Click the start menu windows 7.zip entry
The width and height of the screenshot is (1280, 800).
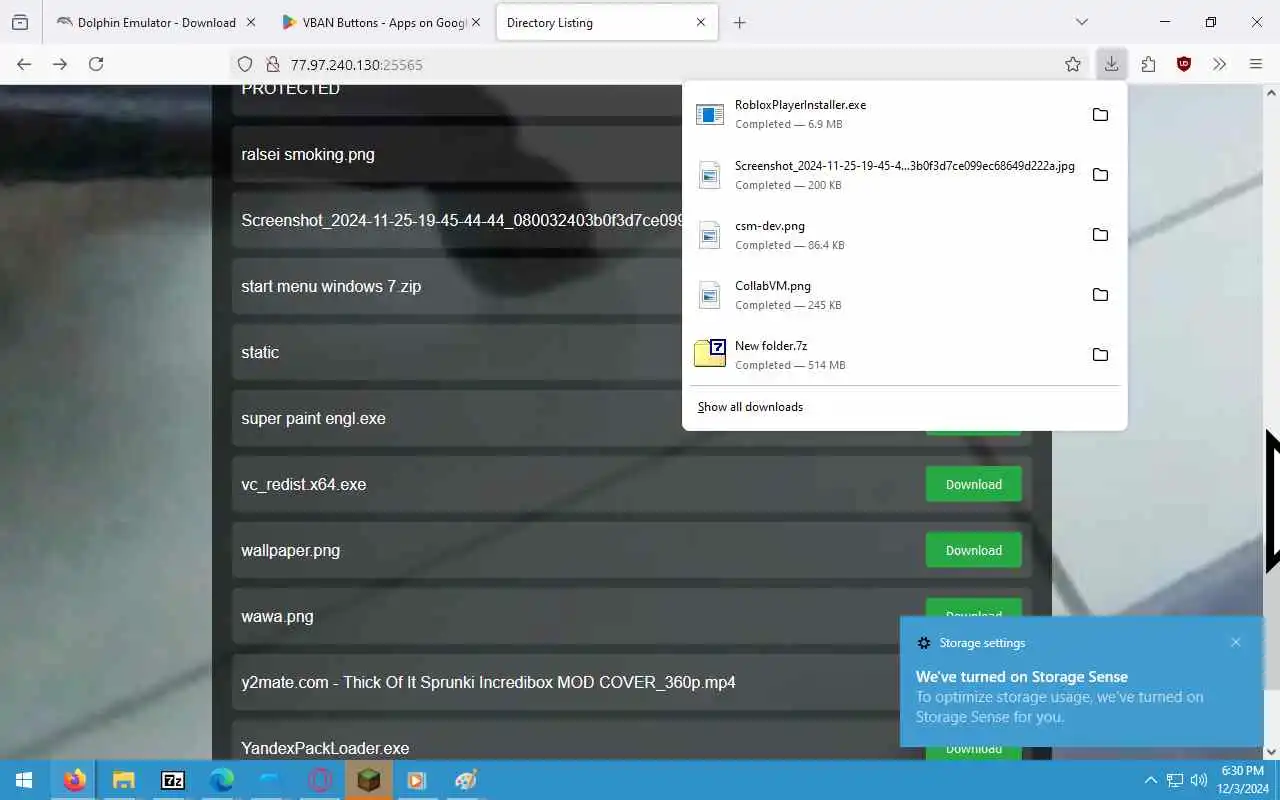pyautogui.click(x=331, y=286)
